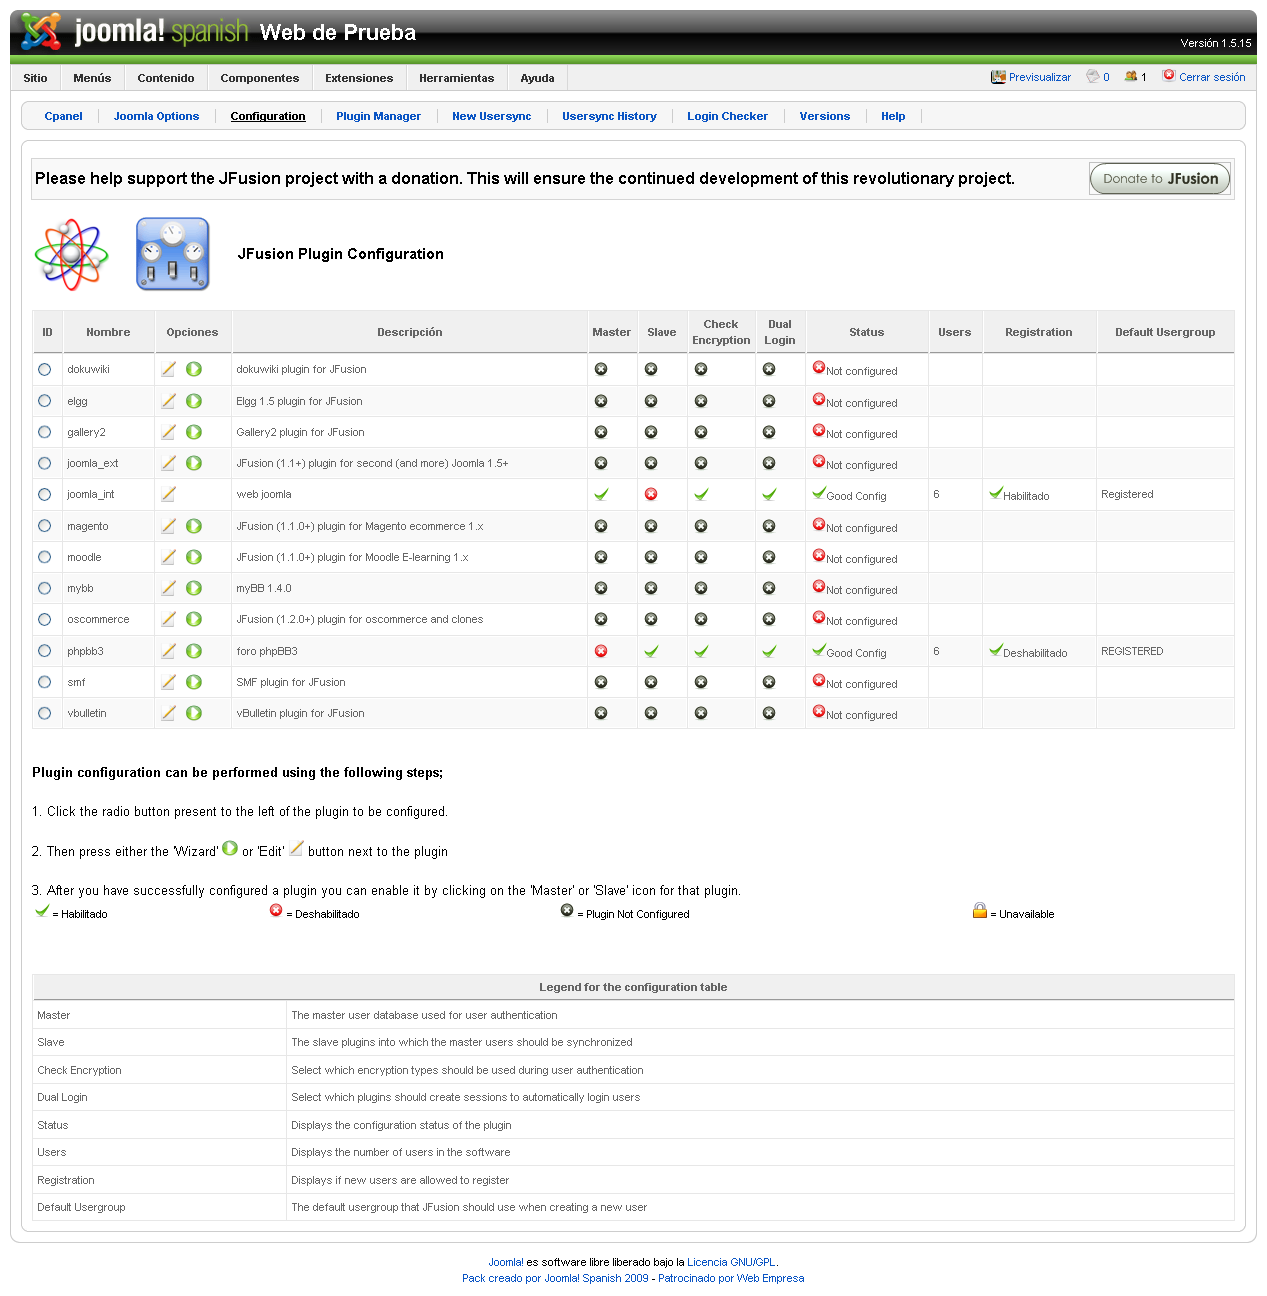The width and height of the screenshot is (1267, 1296).
Task: Select the joomla_ext radio button
Action: (44, 463)
